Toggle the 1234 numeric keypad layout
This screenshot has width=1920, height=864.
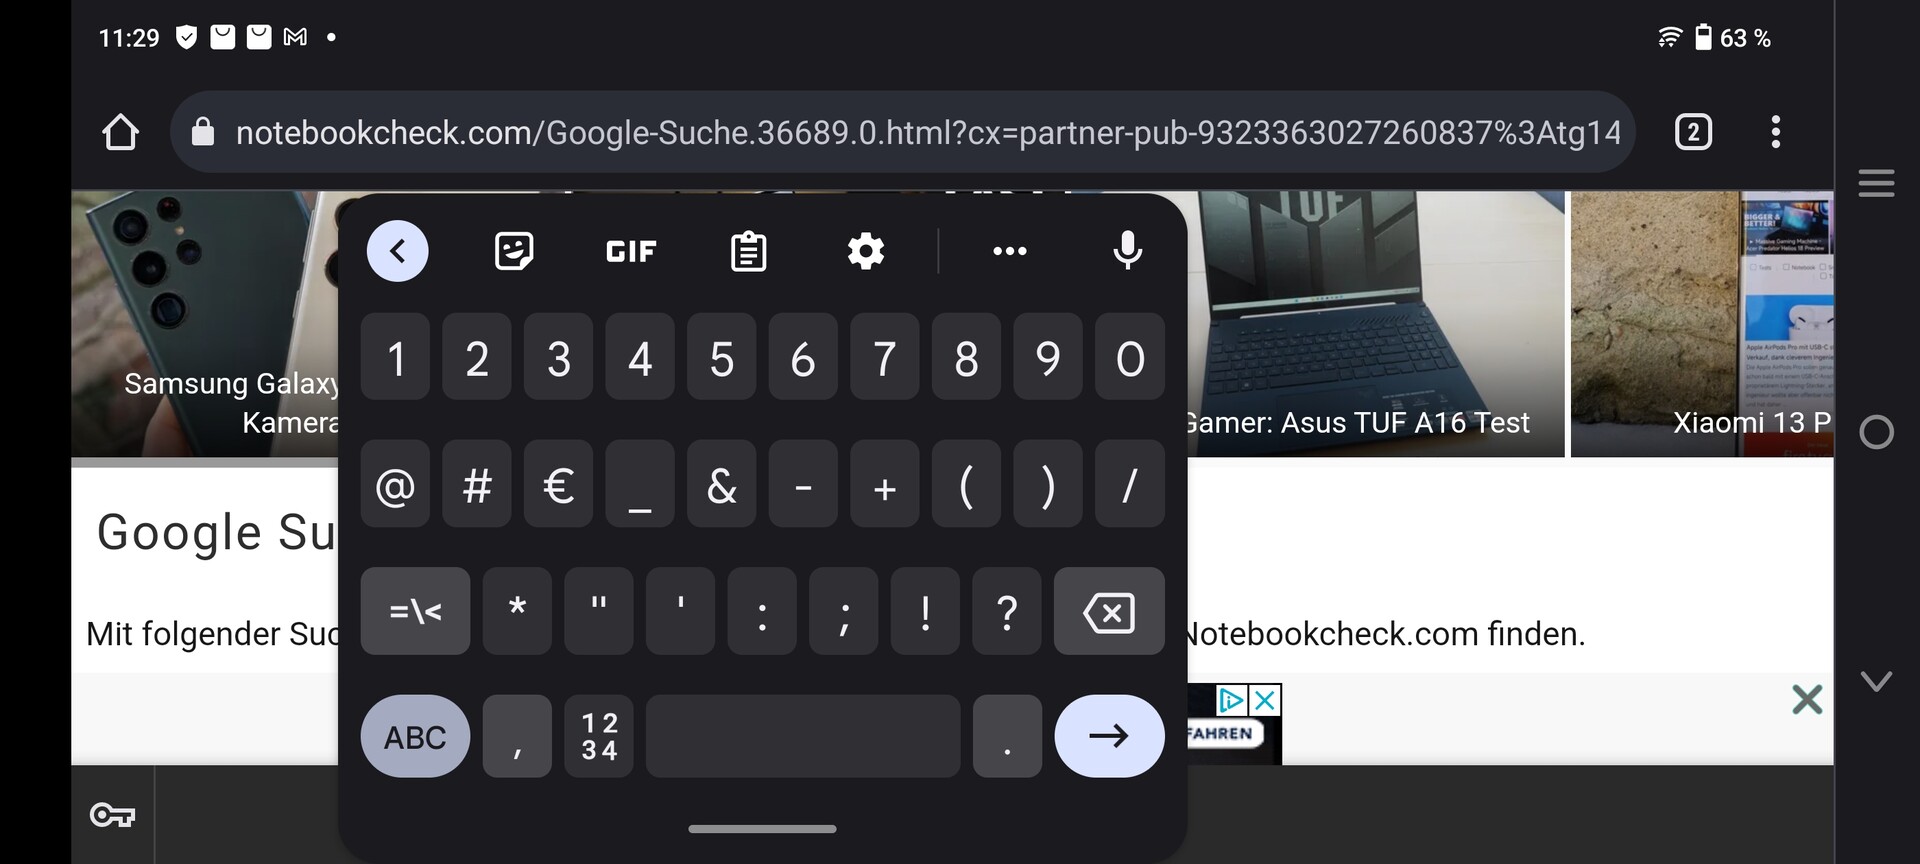[x=599, y=737]
